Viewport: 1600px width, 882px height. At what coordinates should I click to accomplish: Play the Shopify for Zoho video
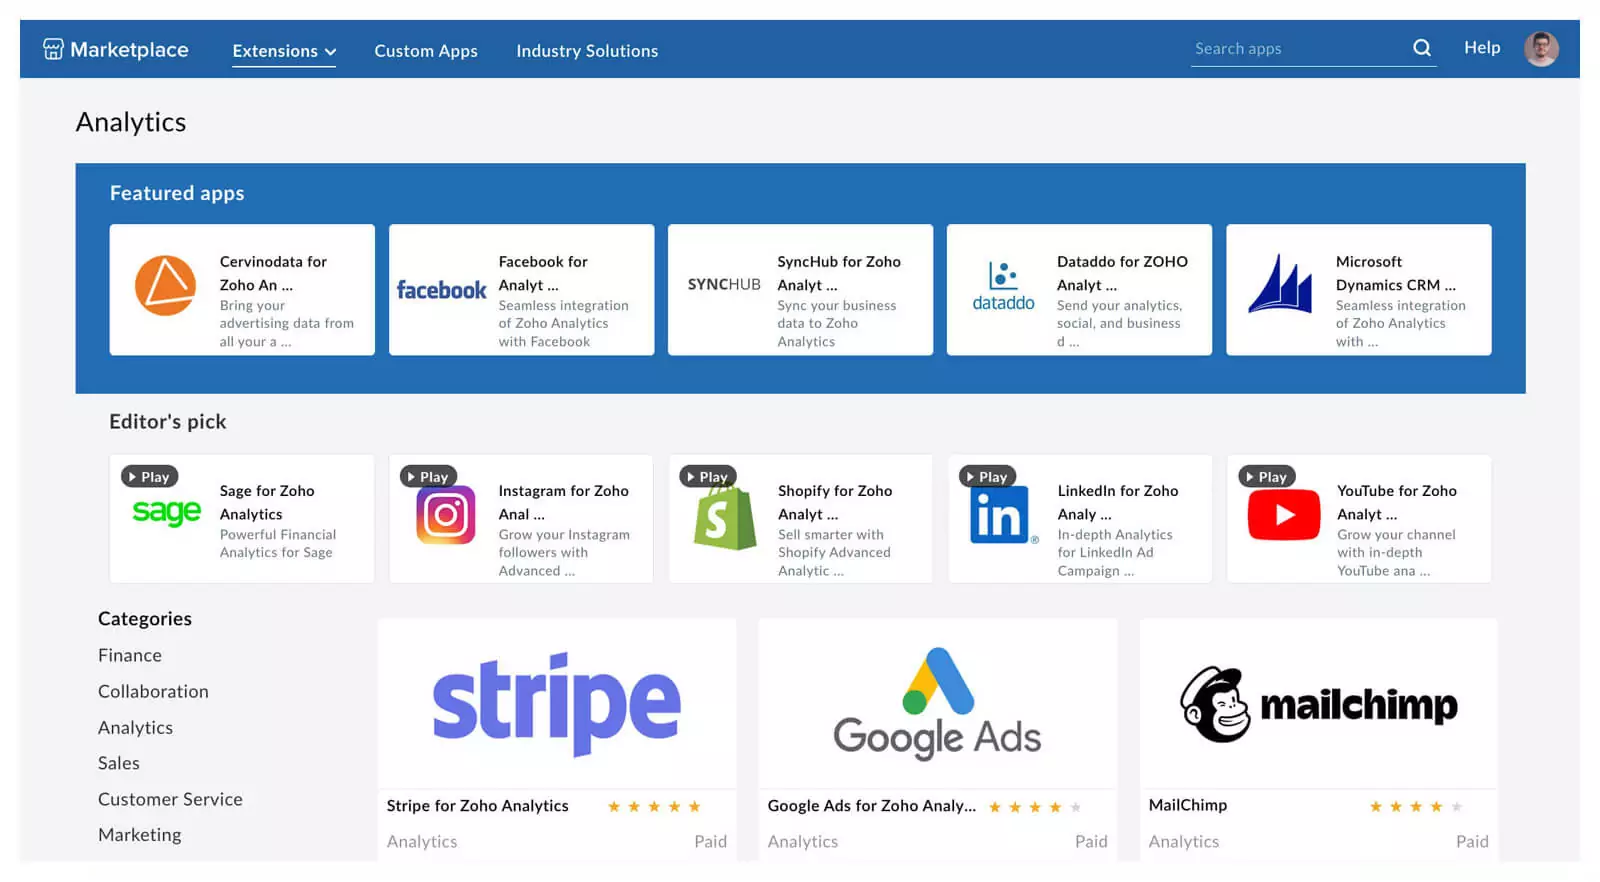pos(708,477)
